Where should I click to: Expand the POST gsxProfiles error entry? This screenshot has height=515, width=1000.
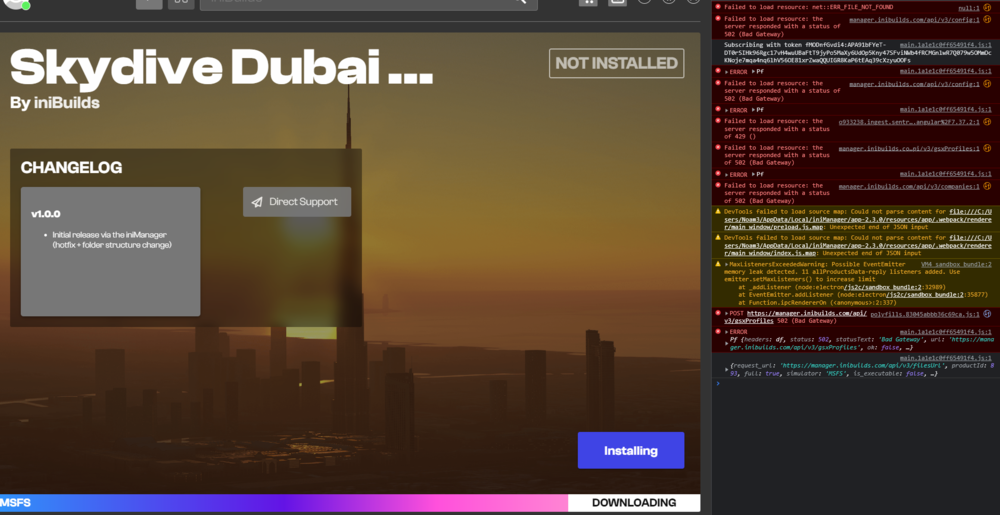click(x=727, y=314)
